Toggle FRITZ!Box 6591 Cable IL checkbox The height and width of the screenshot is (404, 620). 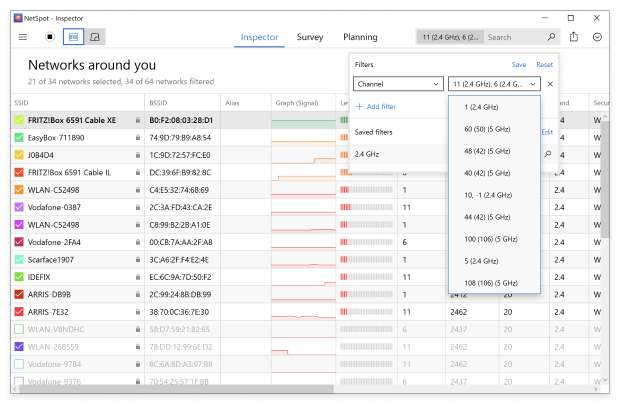click(x=19, y=172)
